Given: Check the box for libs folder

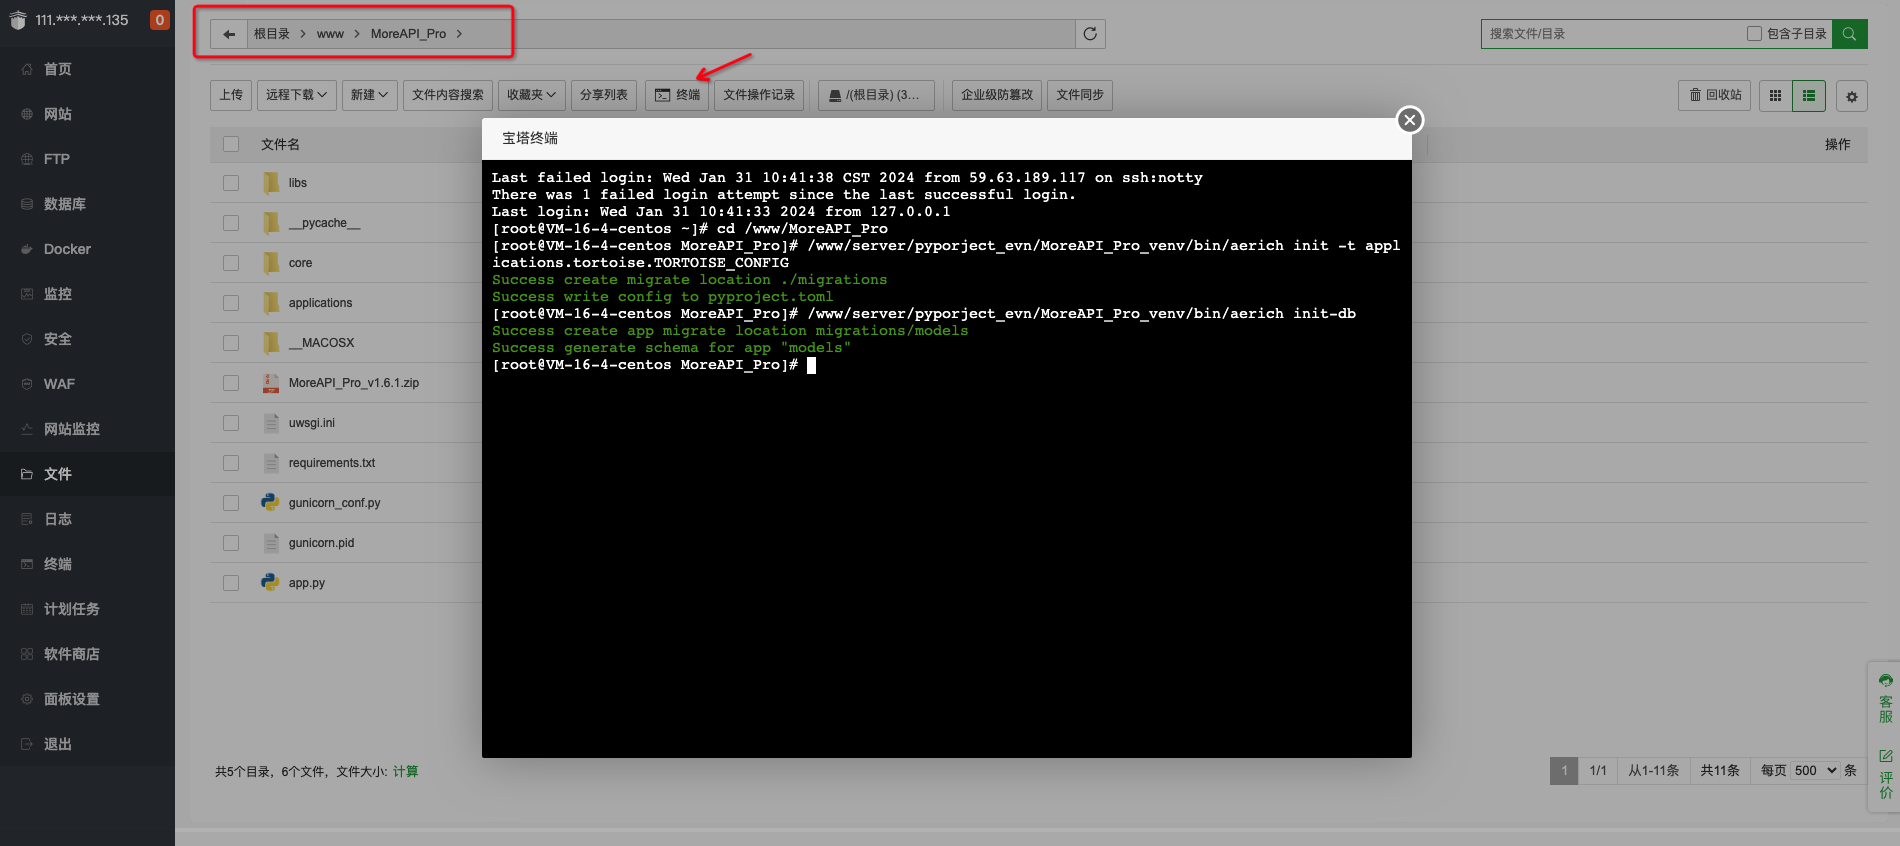Looking at the screenshot, I should click(231, 183).
